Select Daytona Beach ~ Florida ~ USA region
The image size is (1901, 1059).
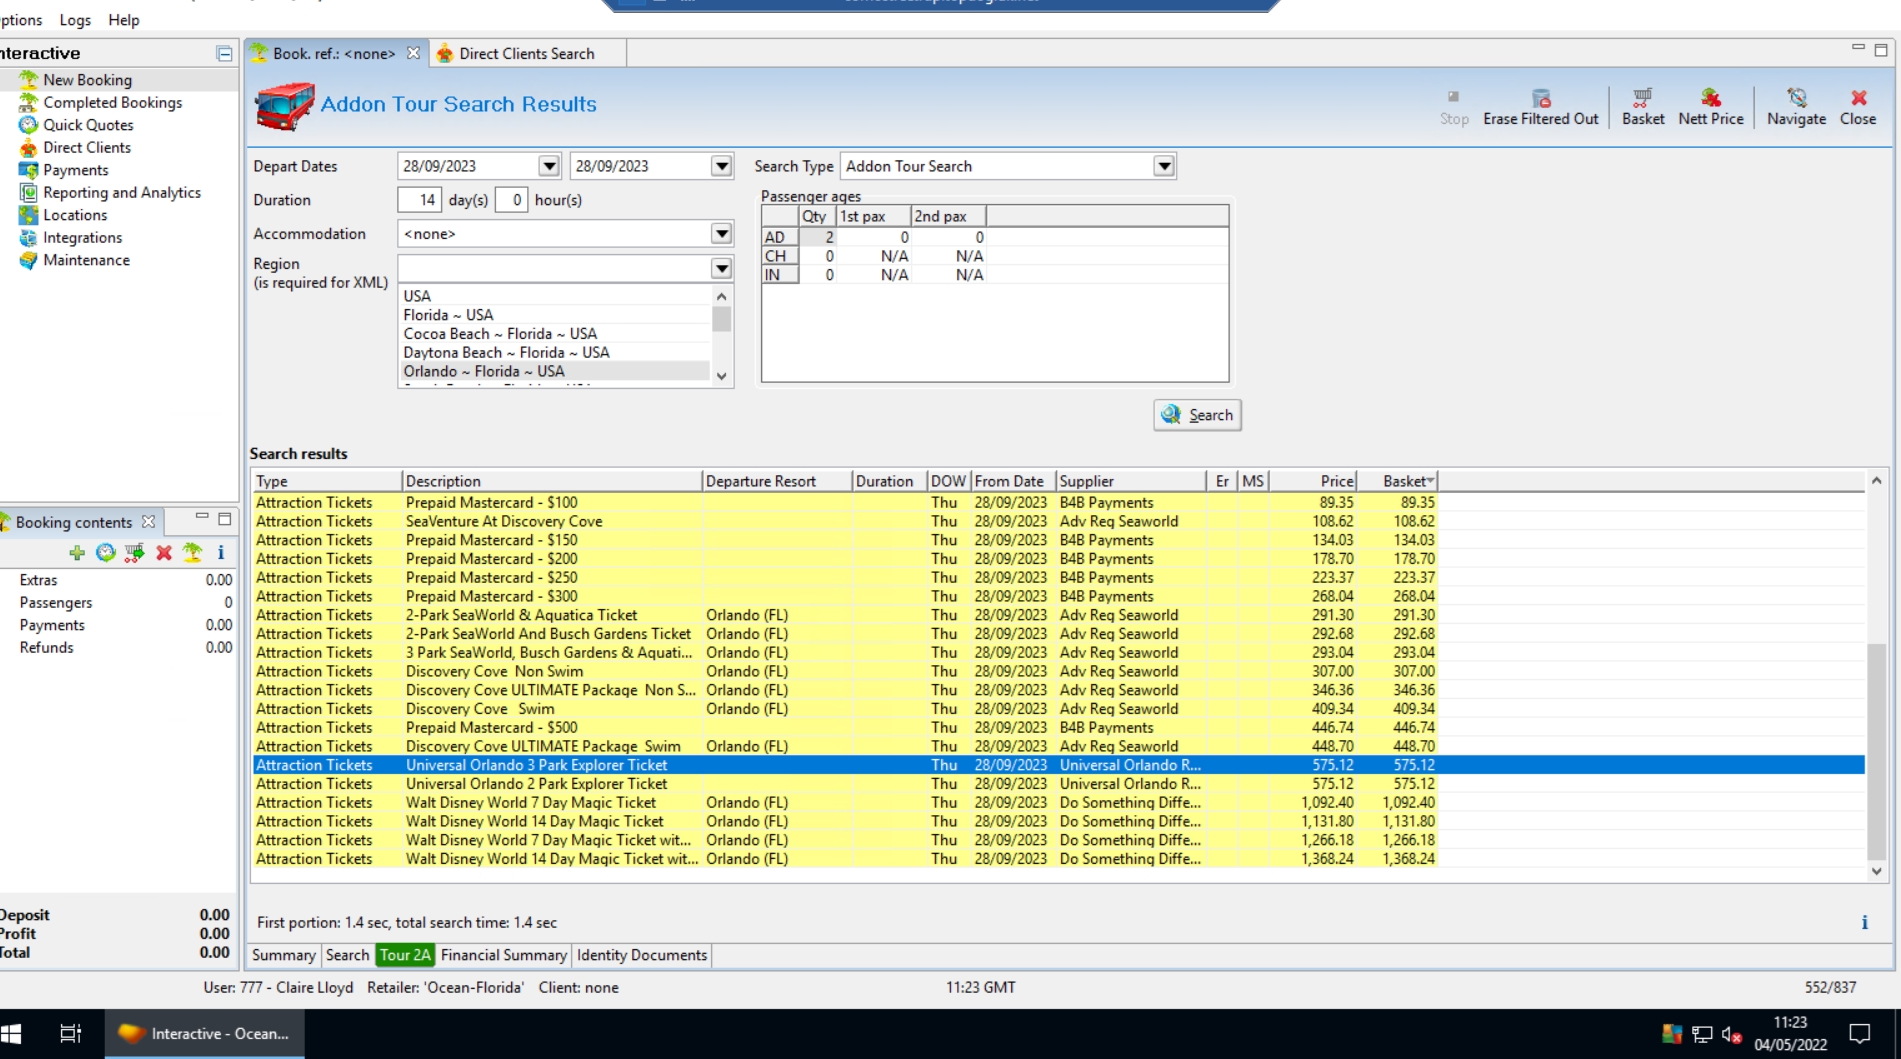[x=555, y=352]
